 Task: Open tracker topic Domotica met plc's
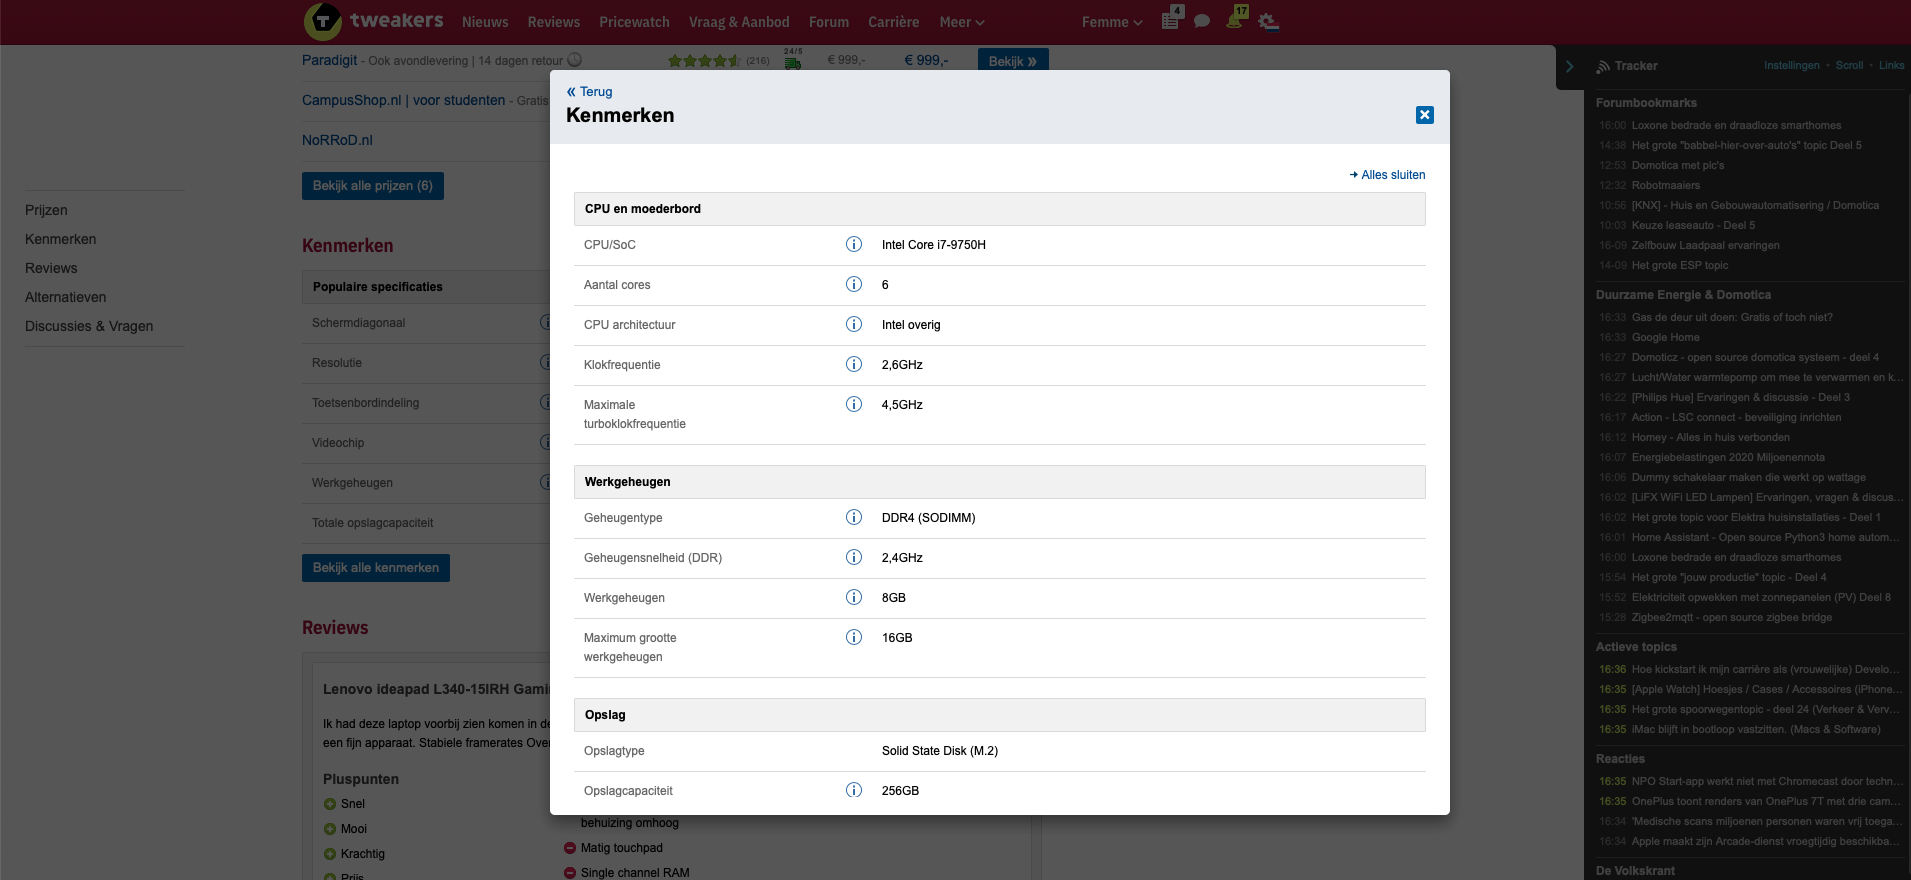(1678, 165)
